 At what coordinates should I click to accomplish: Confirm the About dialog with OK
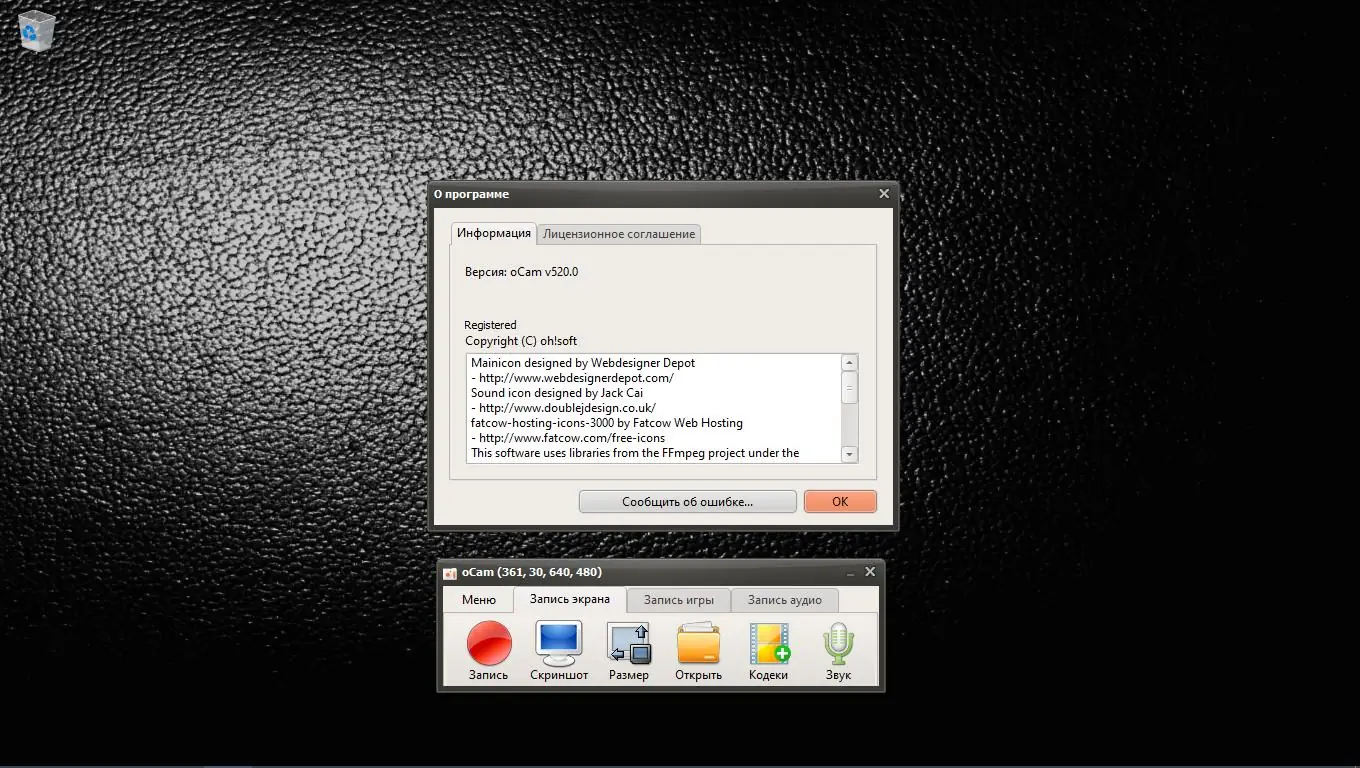(x=840, y=502)
